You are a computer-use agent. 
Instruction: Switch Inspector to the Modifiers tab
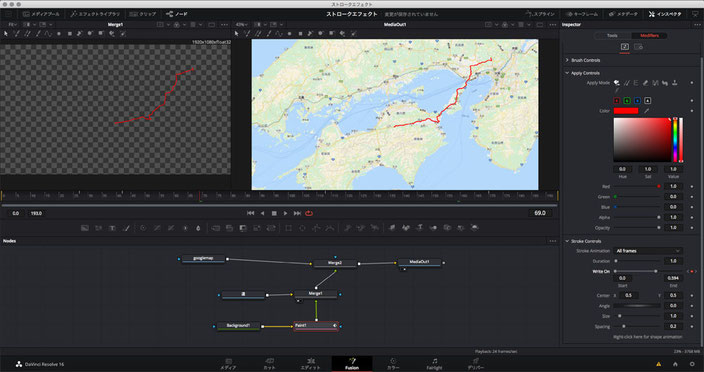pyautogui.click(x=649, y=35)
